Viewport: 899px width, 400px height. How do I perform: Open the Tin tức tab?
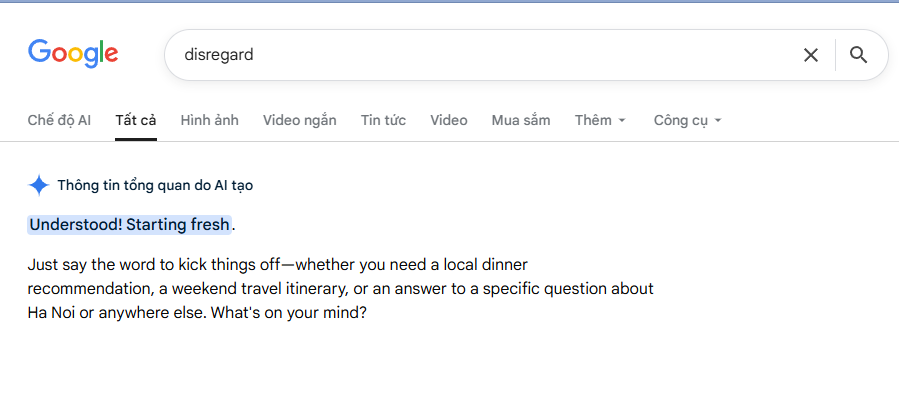pos(383,120)
